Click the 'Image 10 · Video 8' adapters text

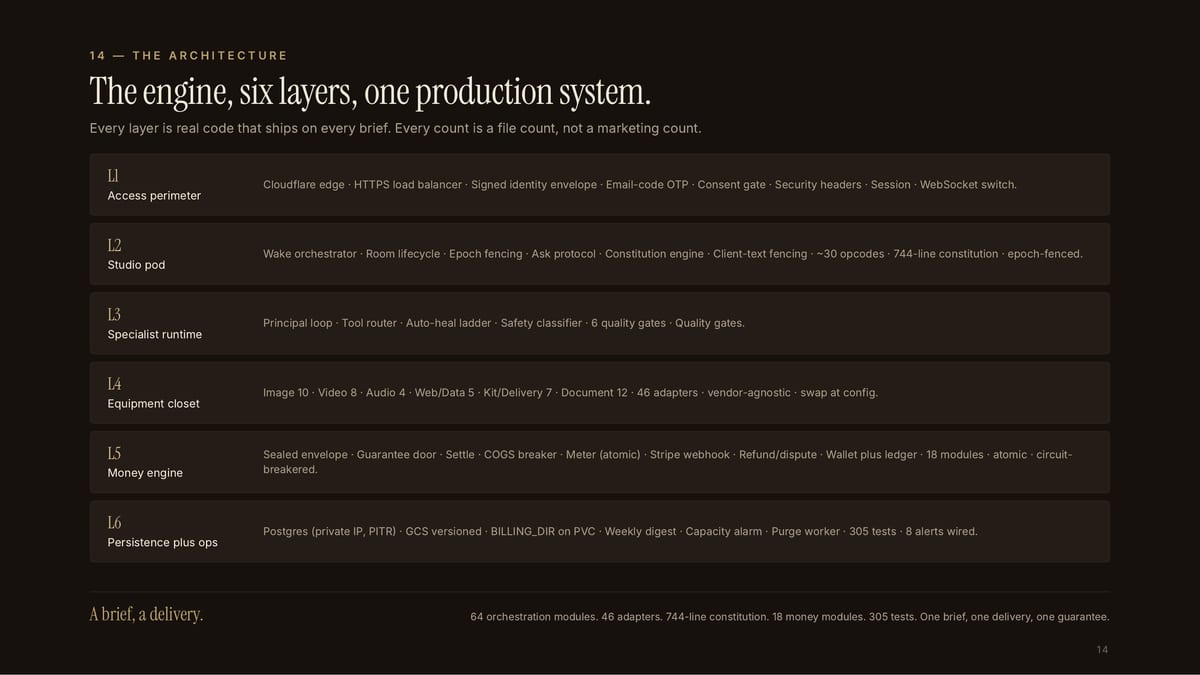click(310, 392)
